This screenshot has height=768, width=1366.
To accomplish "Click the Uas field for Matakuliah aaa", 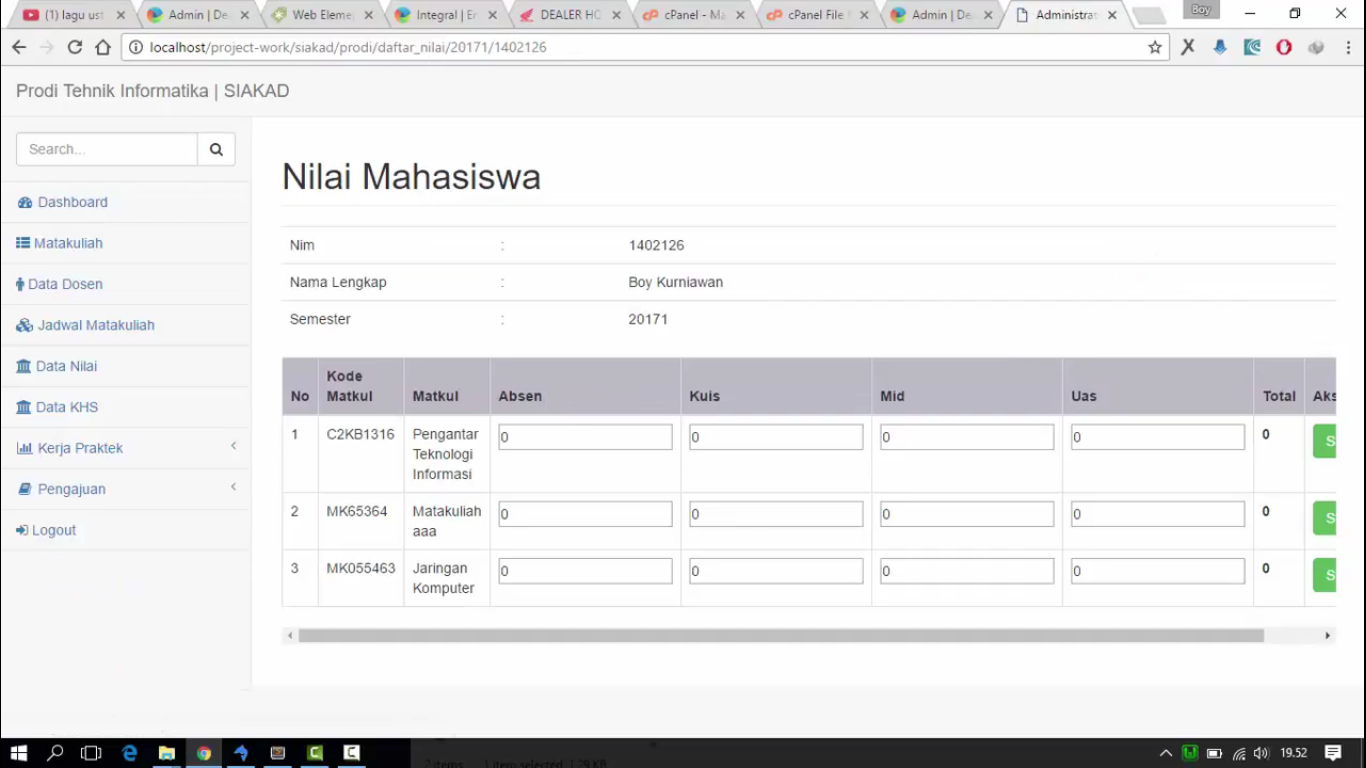I will (1157, 514).
